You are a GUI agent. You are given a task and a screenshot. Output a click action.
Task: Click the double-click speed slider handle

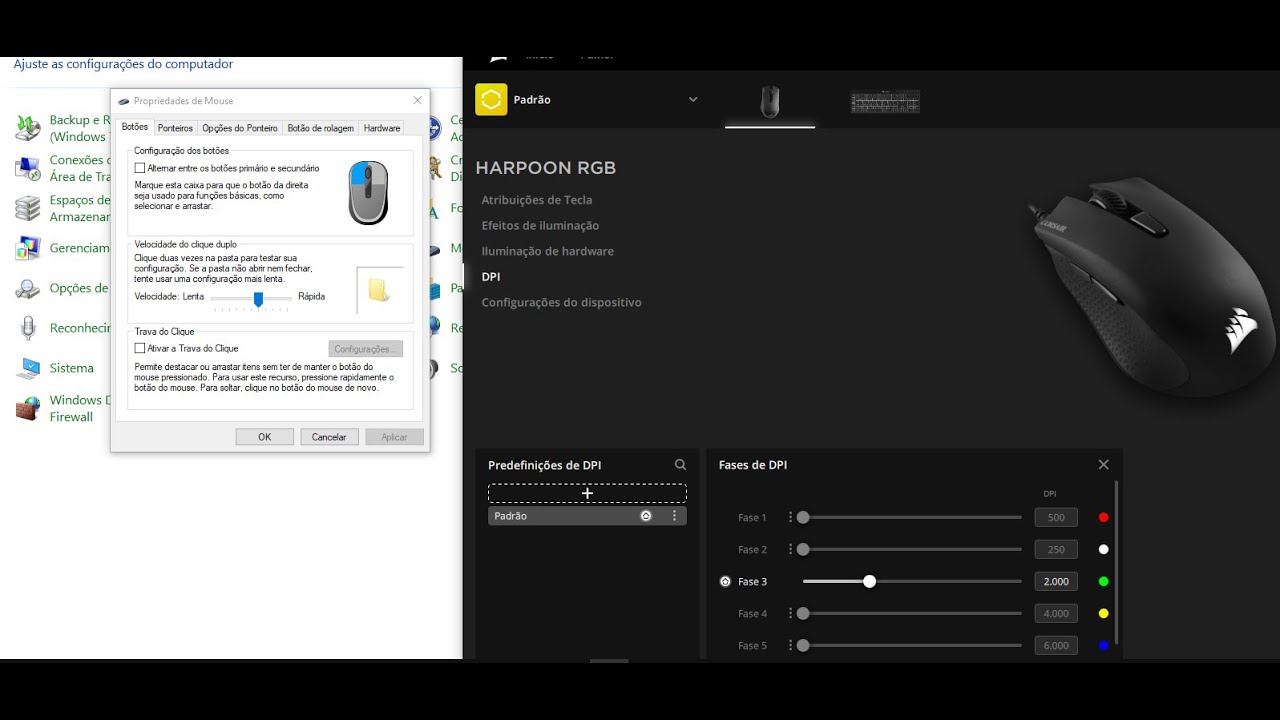[258, 299]
